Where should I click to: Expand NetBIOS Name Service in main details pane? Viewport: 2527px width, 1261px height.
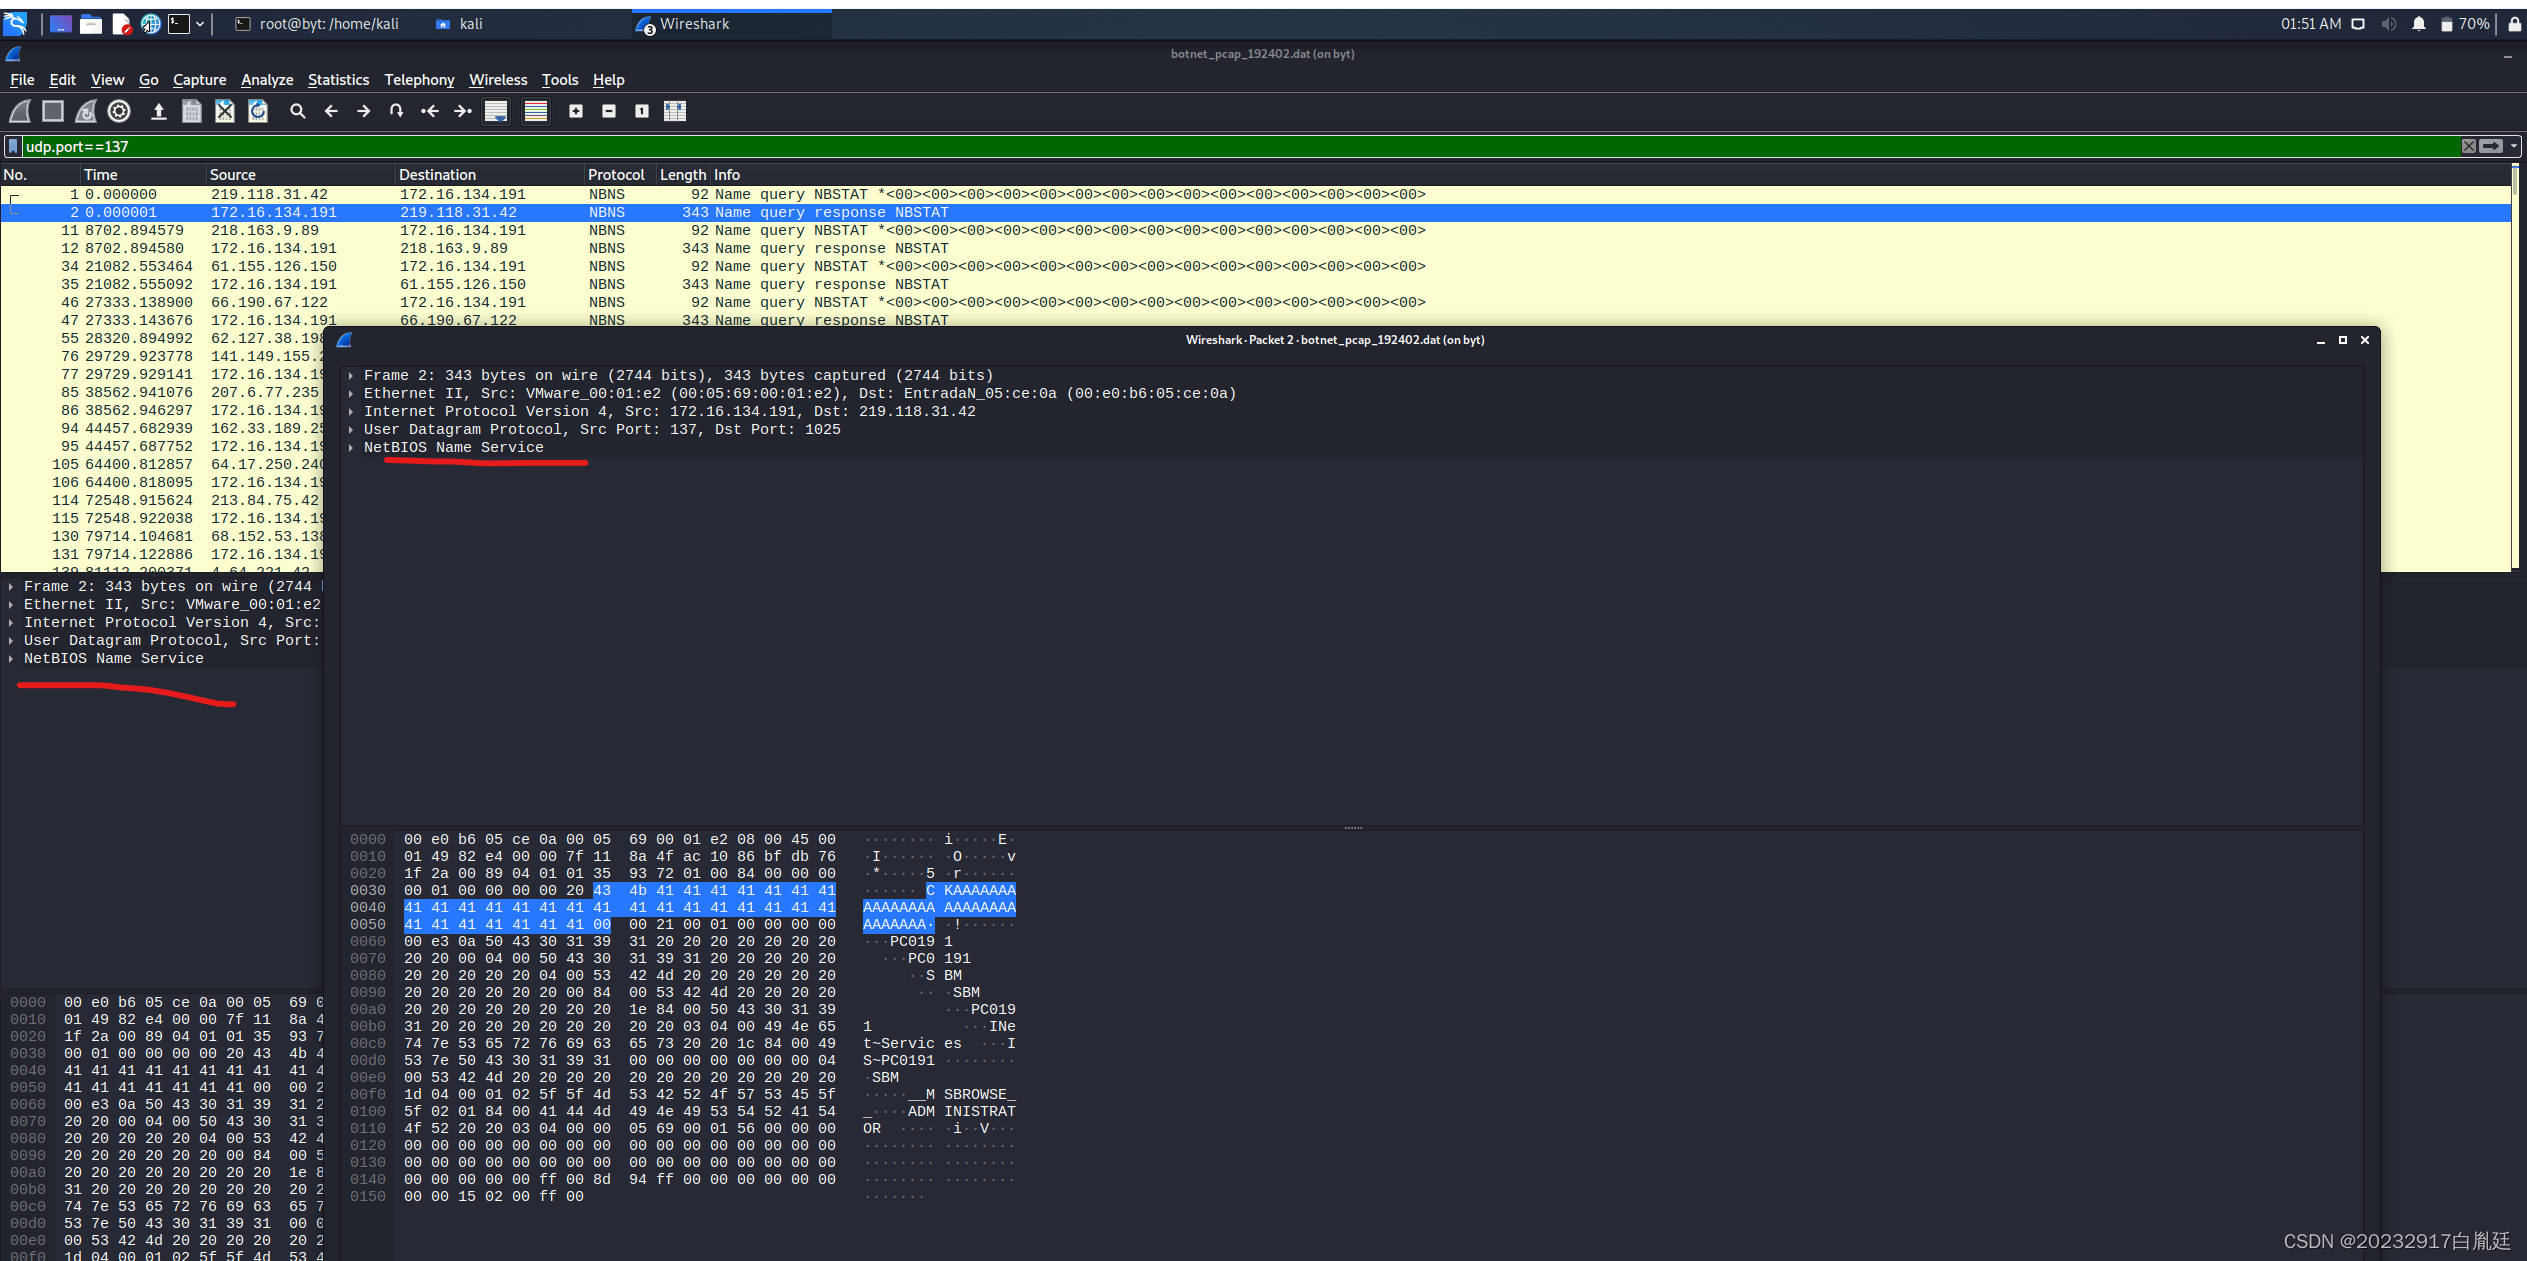pos(11,659)
